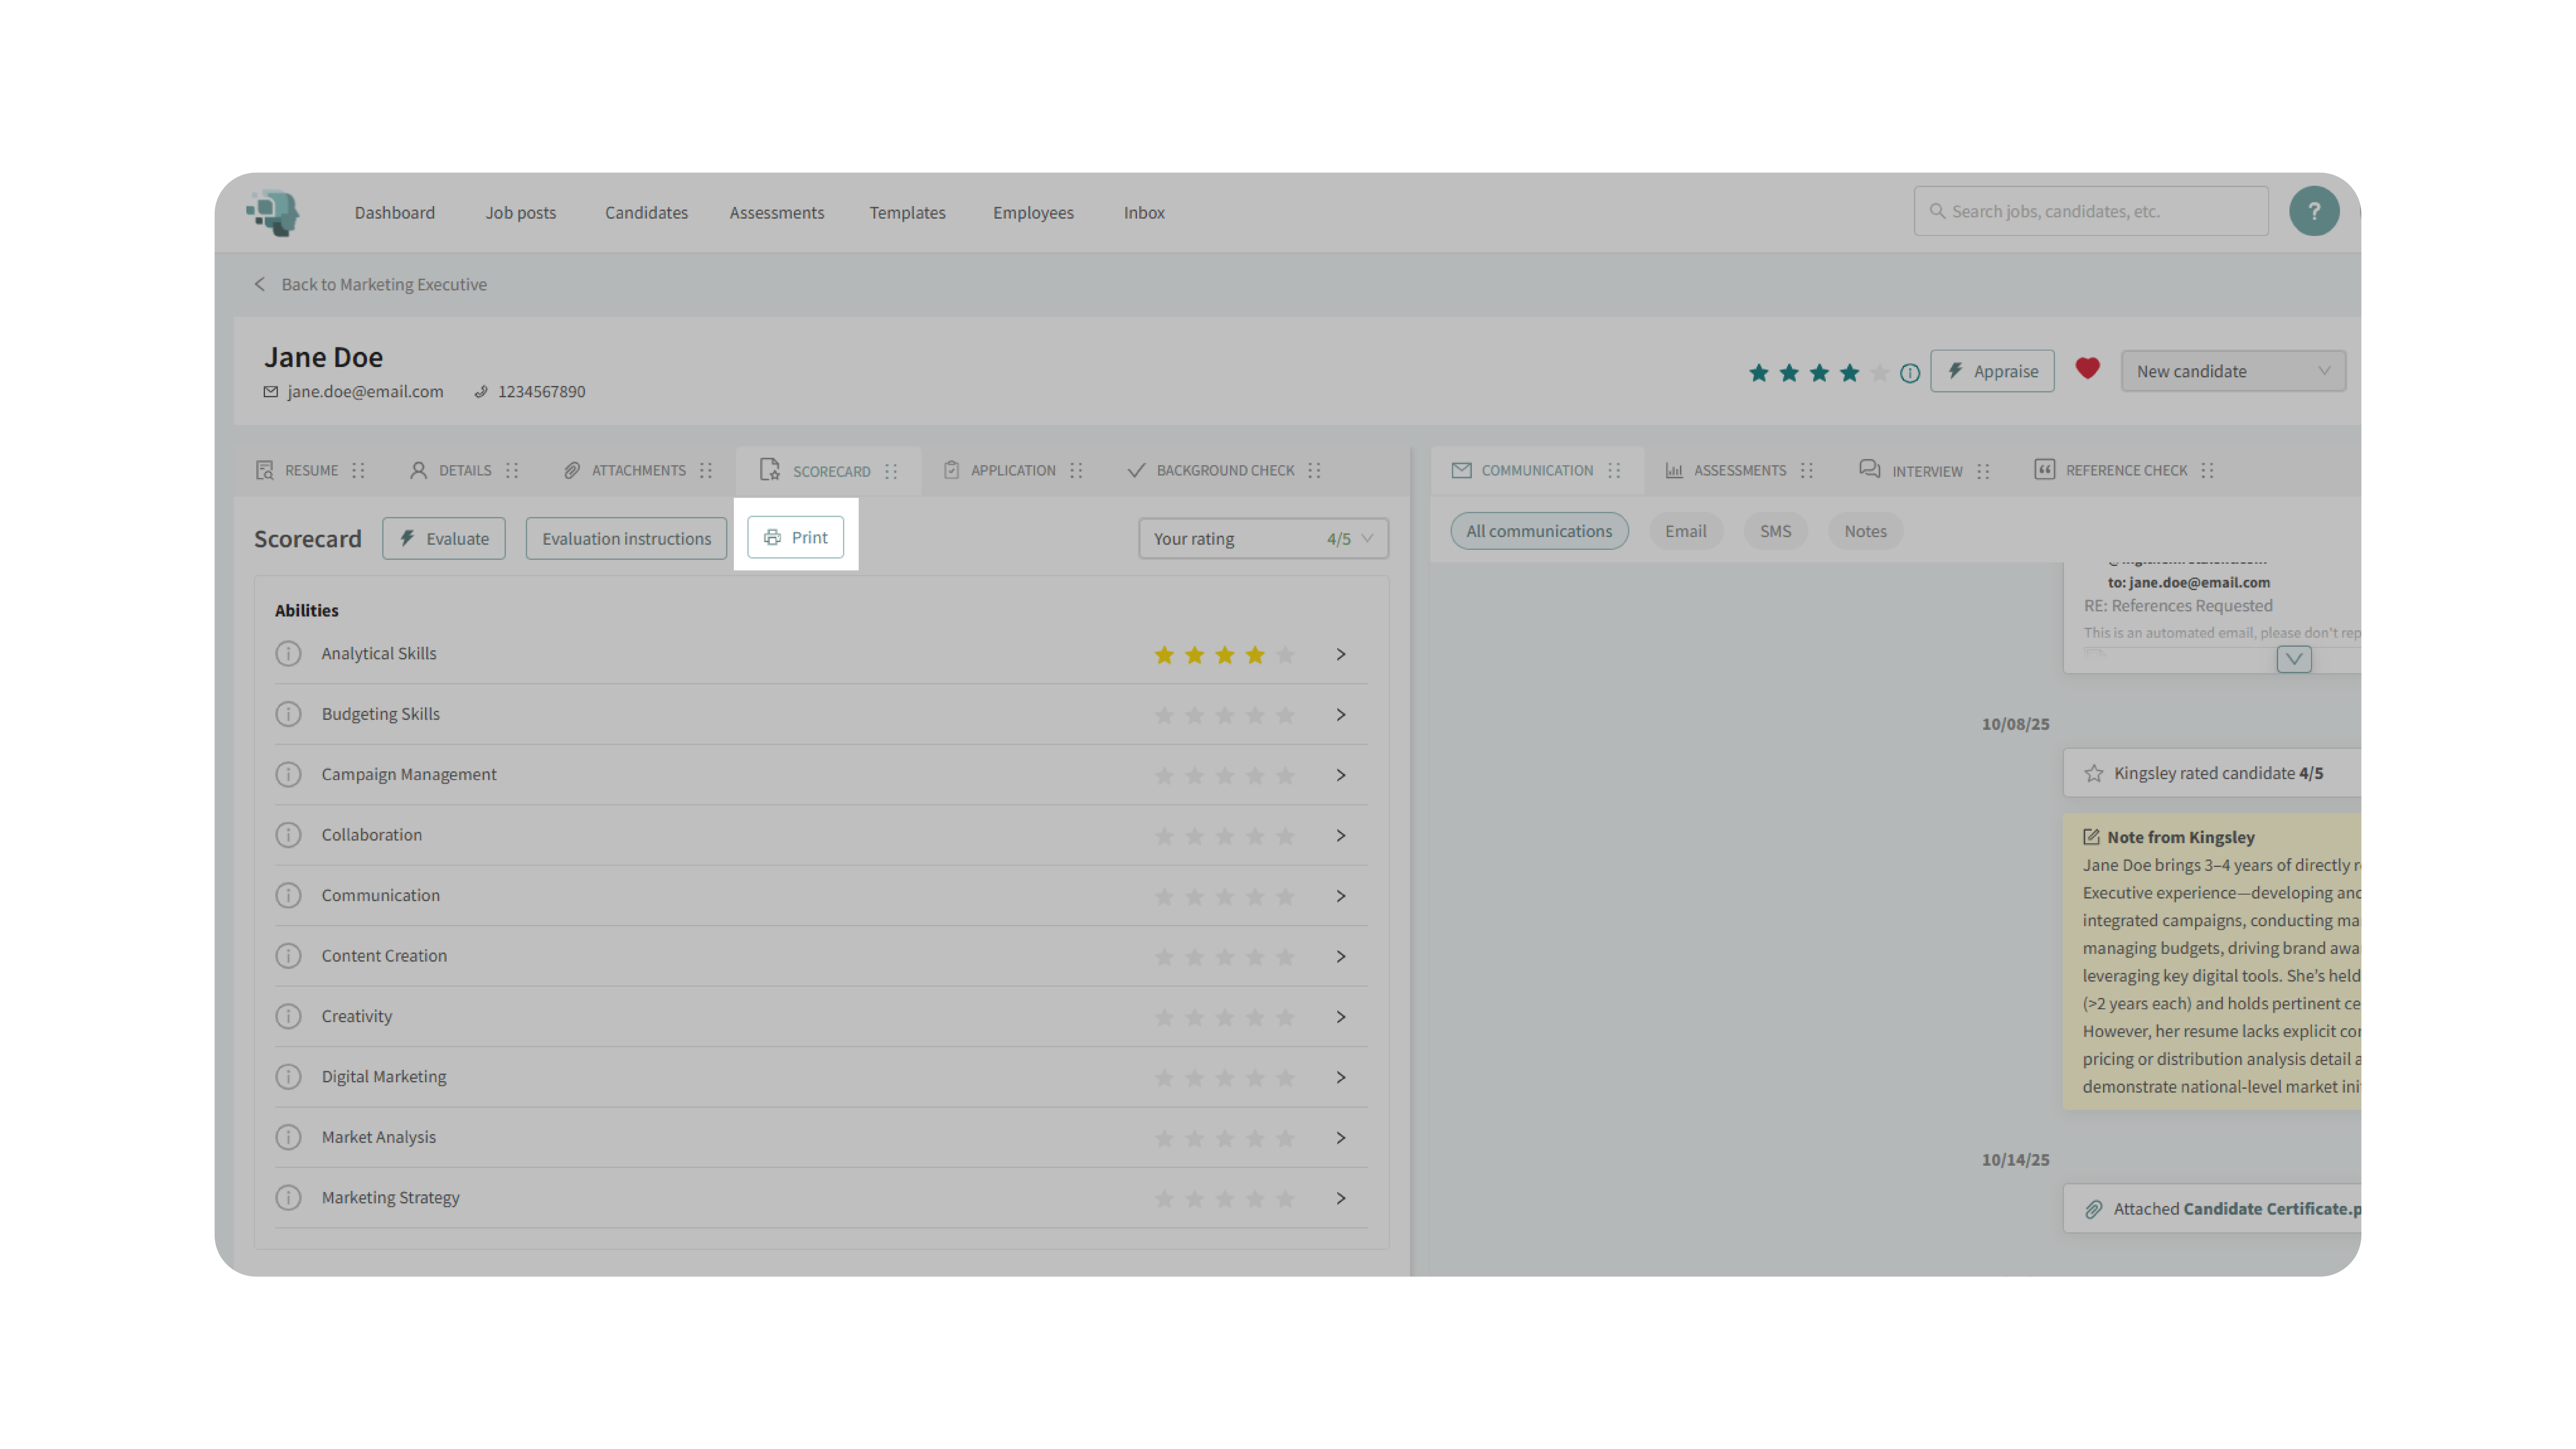Open the Candidates menu item

(646, 212)
